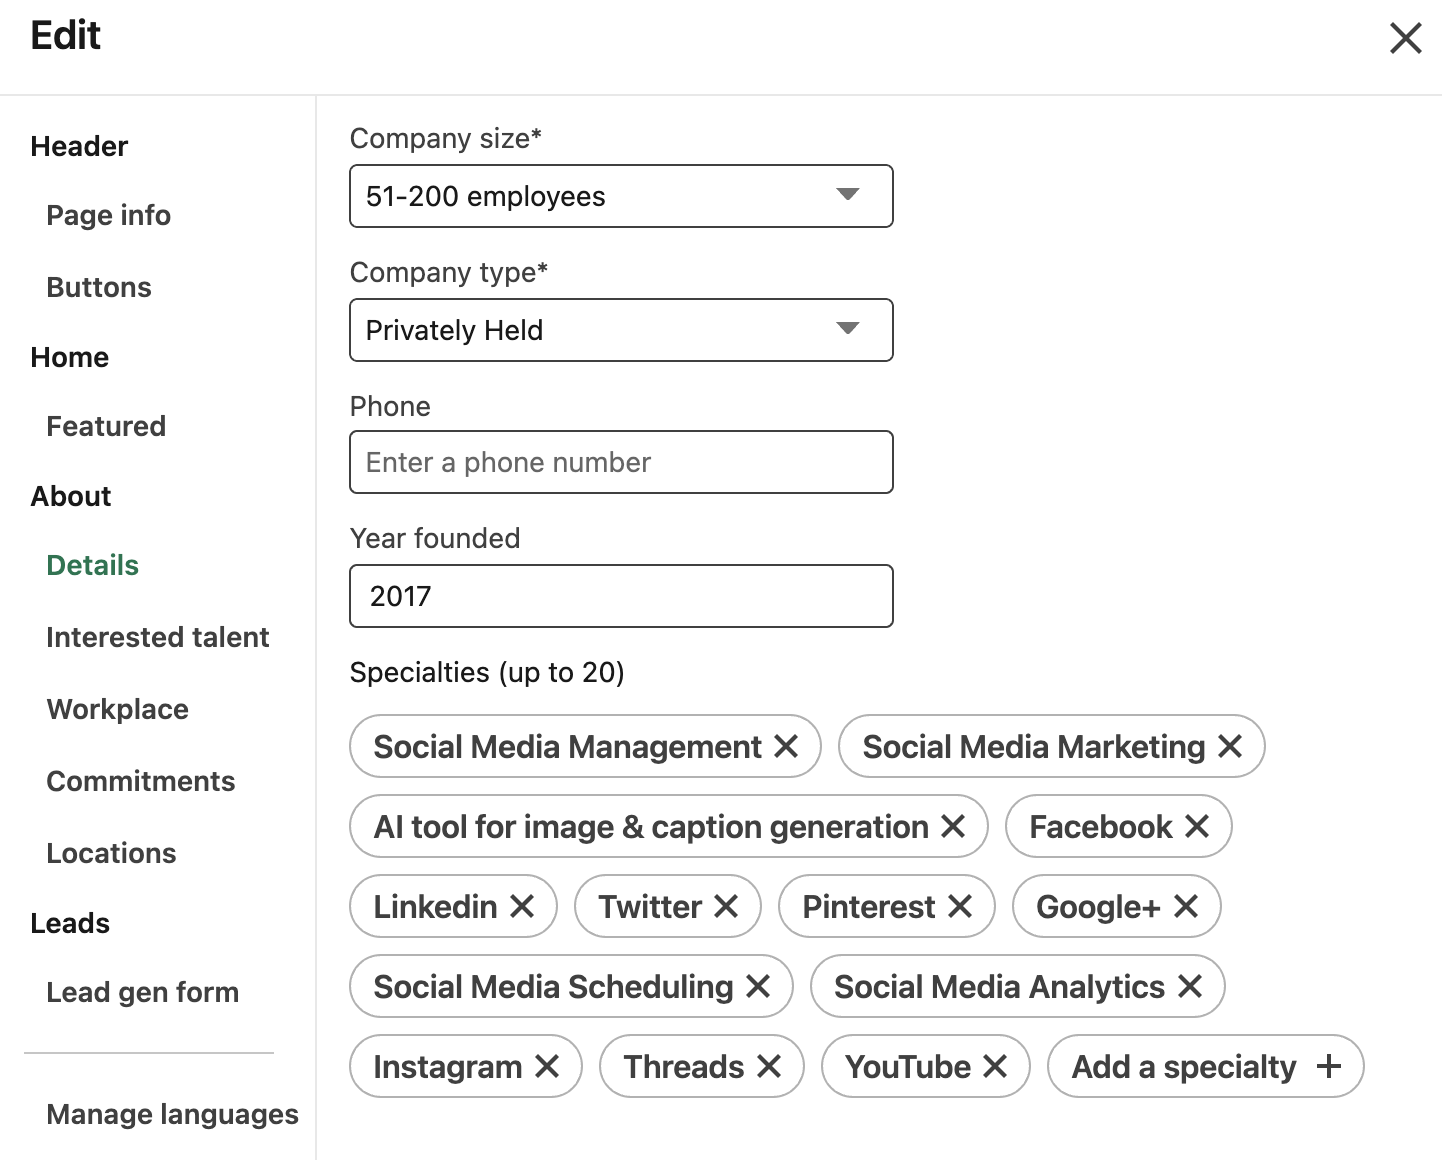1442x1160 pixels.
Task: Open Interested talent section
Action: pos(158,637)
